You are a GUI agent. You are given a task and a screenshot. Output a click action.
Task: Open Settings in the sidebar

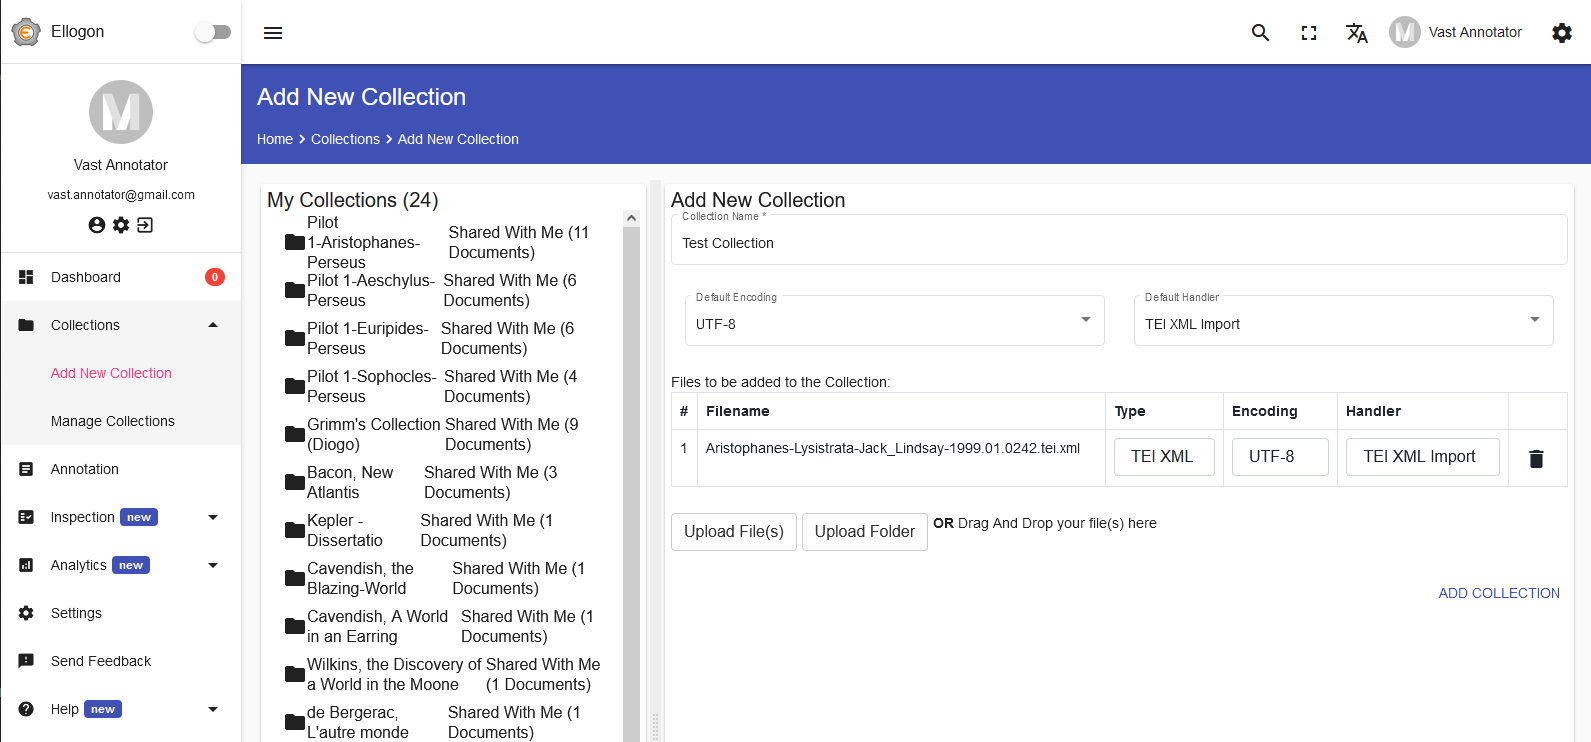click(121, 613)
